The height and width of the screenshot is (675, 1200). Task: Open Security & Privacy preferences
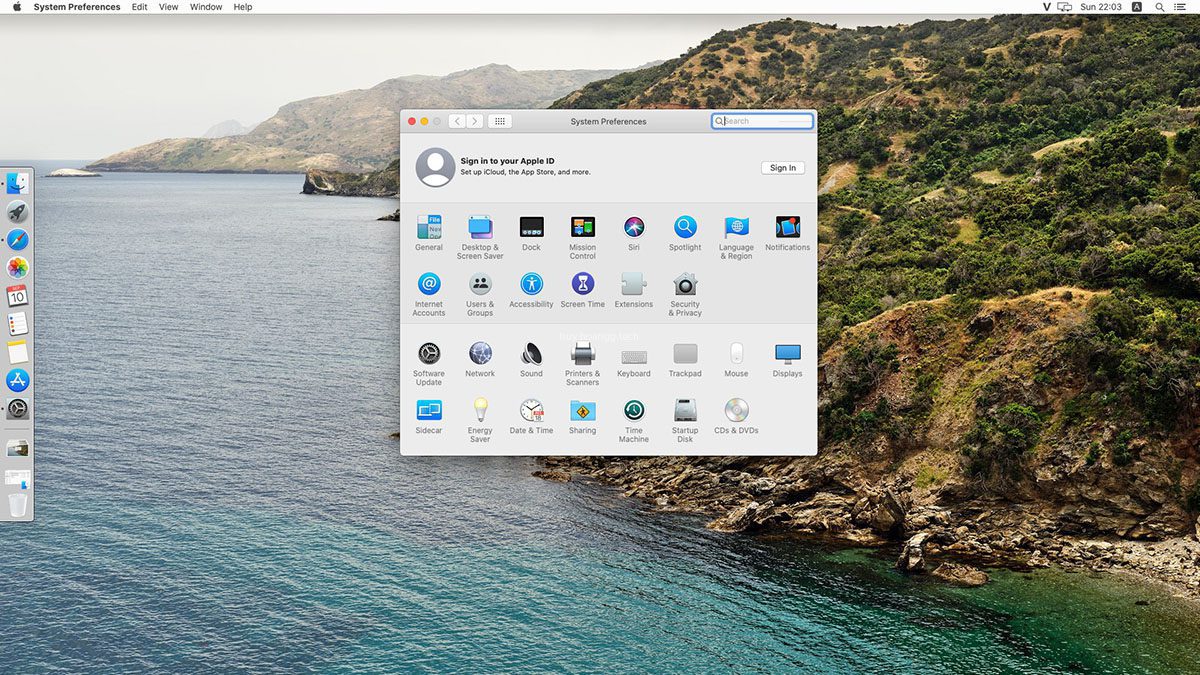[685, 294]
